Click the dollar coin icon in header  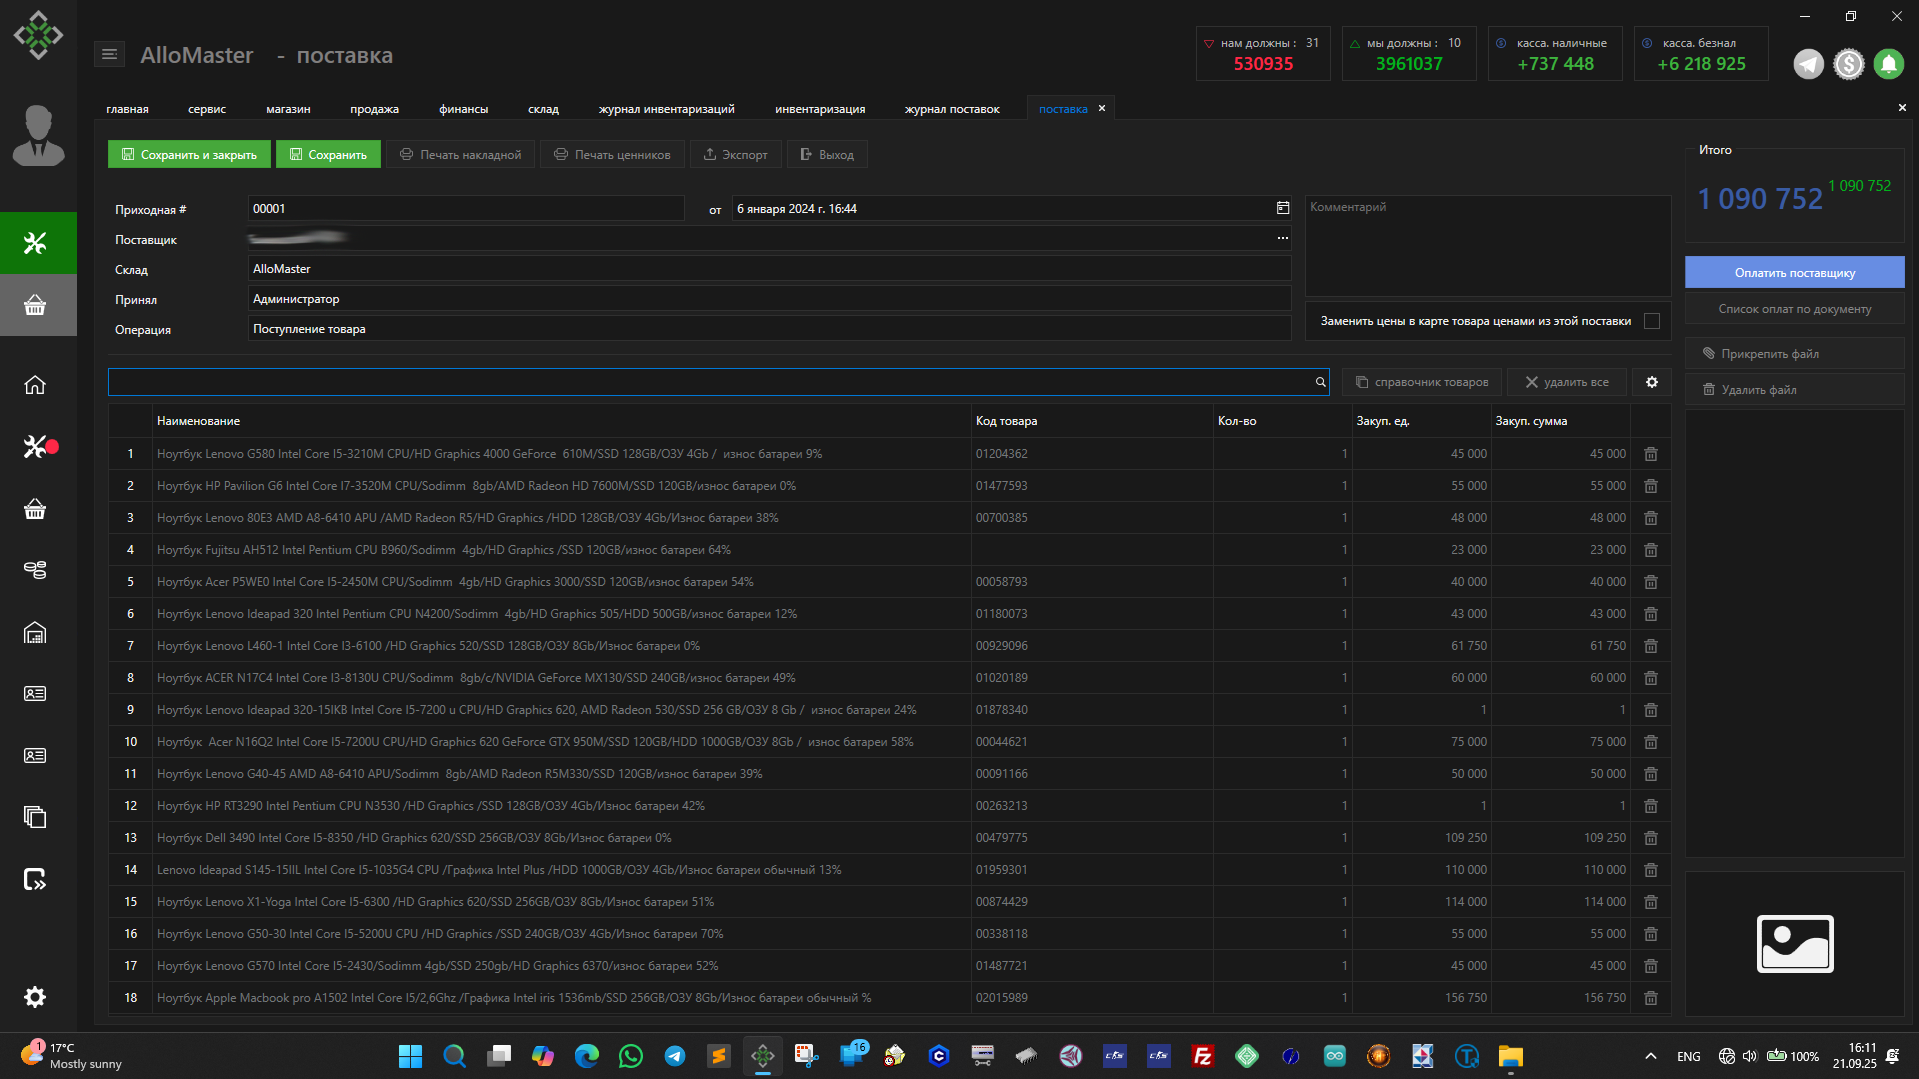1848,64
